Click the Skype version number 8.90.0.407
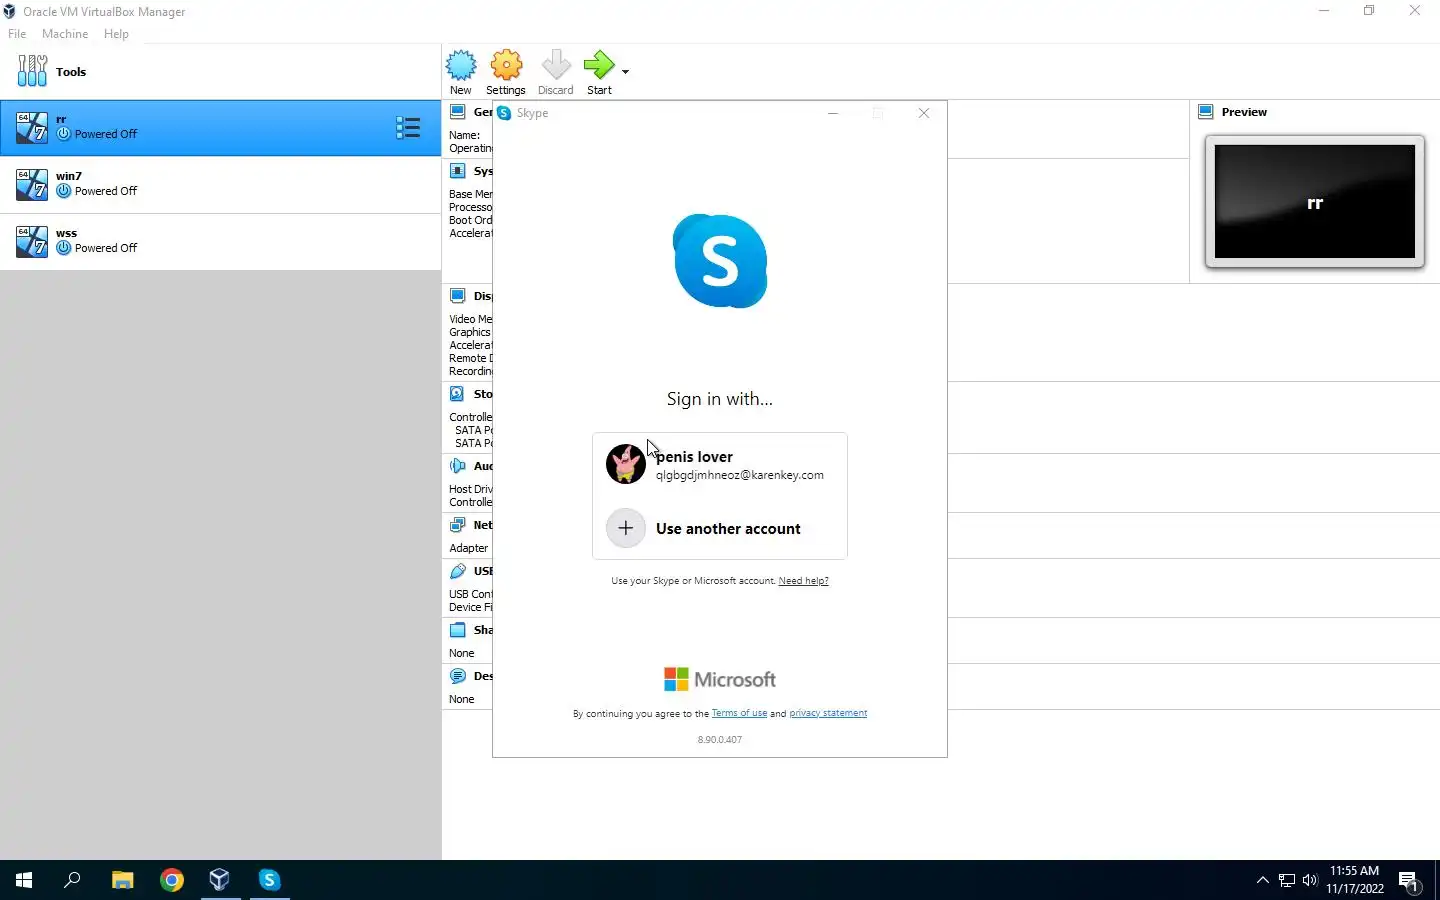1440x900 pixels. pos(720,740)
